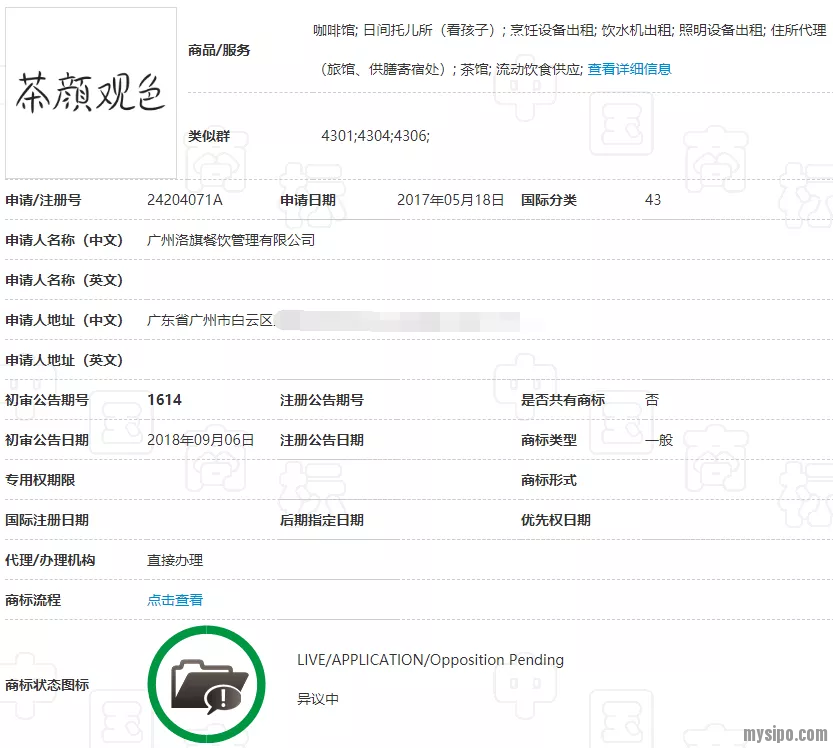Click the international class value 43
Viewport: 833px width, 748px height.
click(653, 200)
